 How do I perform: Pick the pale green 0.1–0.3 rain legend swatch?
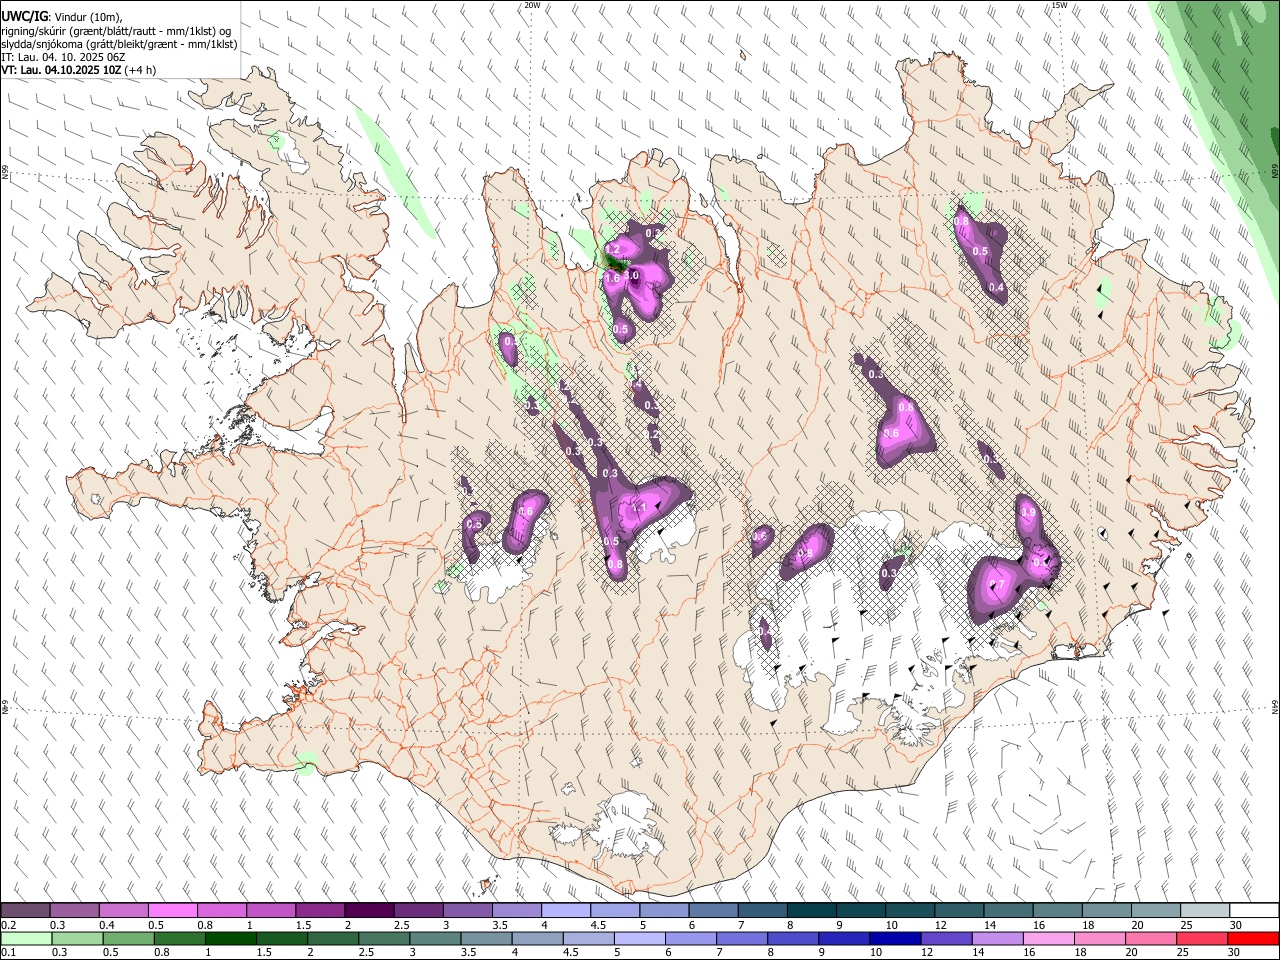tap(26, 938)
